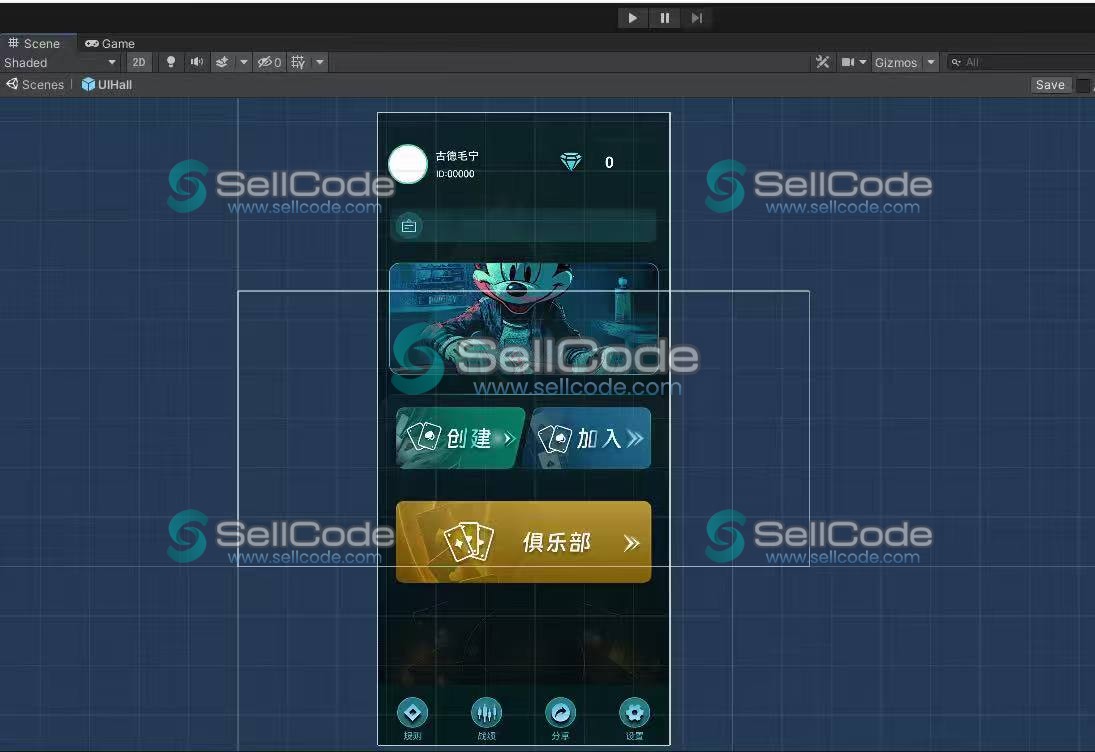The width and height of the screenshot is (1095, 752).
Task: Toggle 2D view mode
Action: 139,62
